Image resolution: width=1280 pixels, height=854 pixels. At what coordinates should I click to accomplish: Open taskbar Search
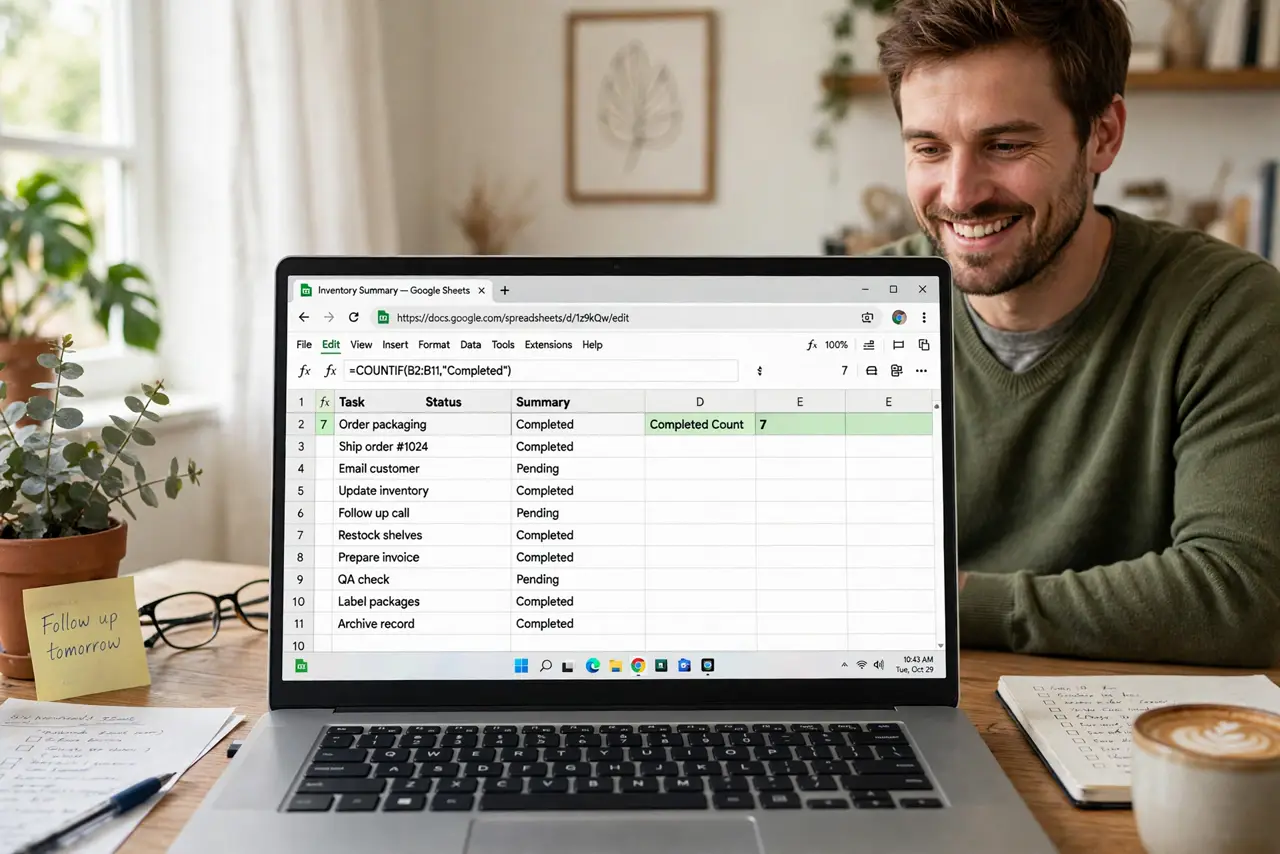click(x=546, y=665)
